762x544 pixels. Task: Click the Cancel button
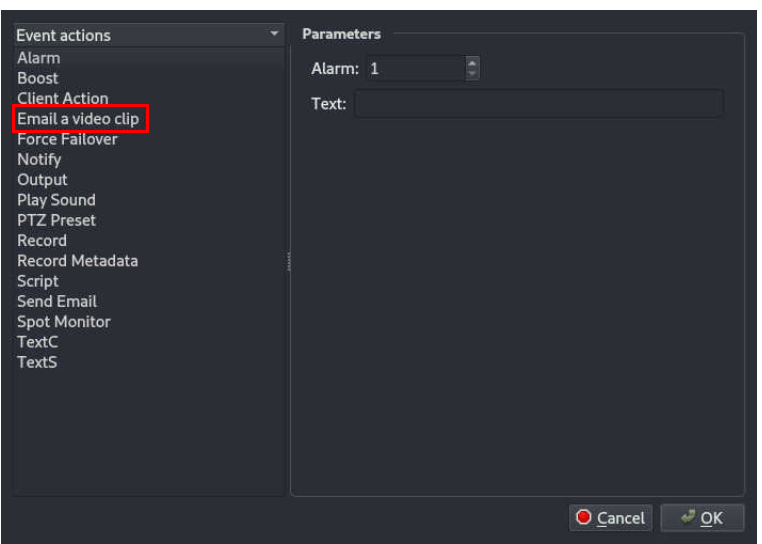tap(611, 518)
